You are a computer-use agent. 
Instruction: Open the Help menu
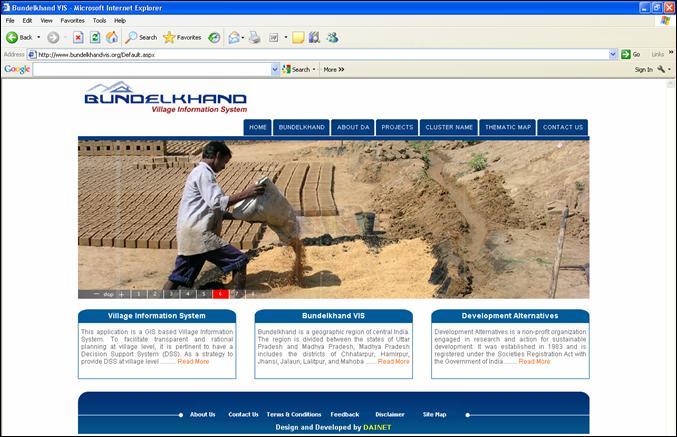tap(120, 20)
